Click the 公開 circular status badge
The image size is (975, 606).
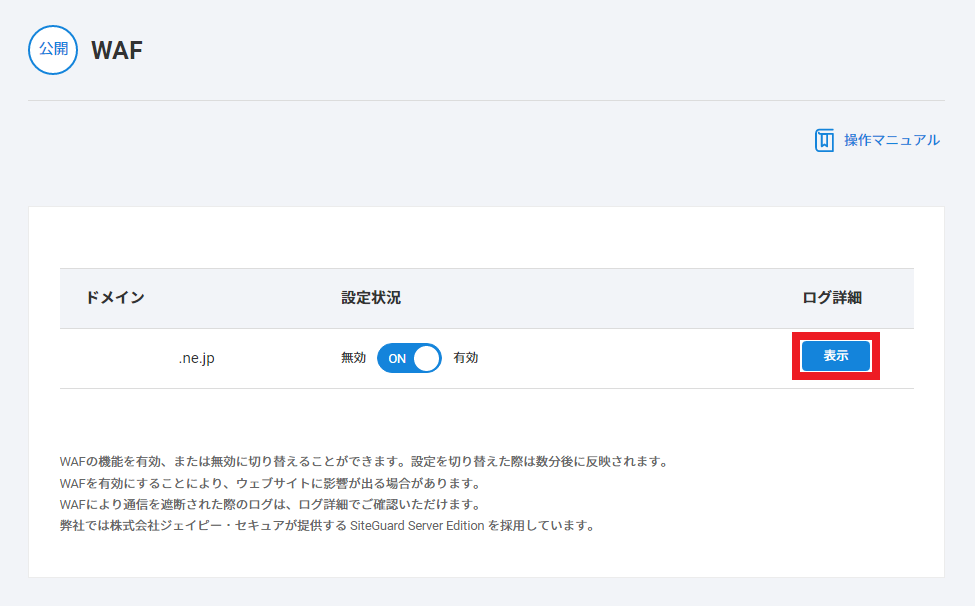(53, 50)
